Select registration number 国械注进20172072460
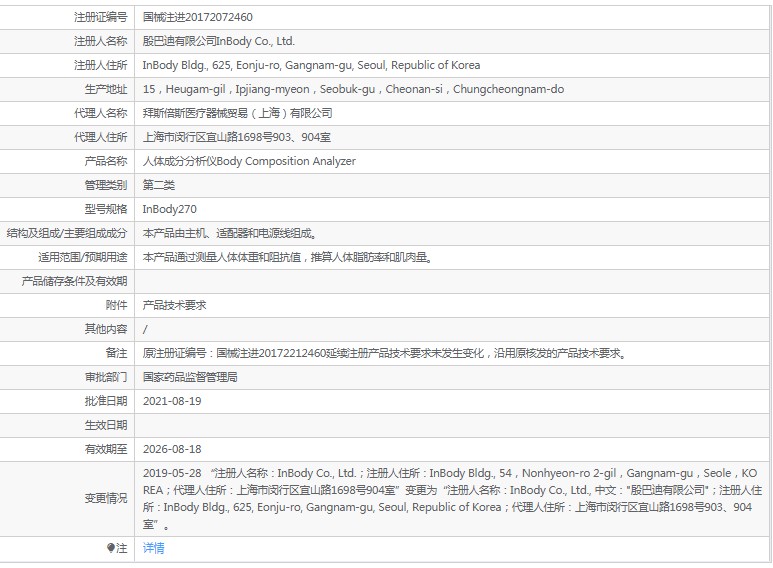This screenshot has width=773, height=568. pos(197,17)
